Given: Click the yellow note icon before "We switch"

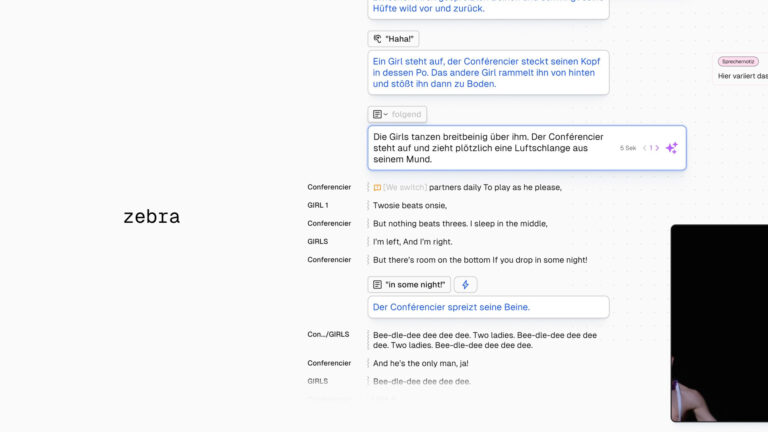Looking at the screenshot, I should point(378,188).
